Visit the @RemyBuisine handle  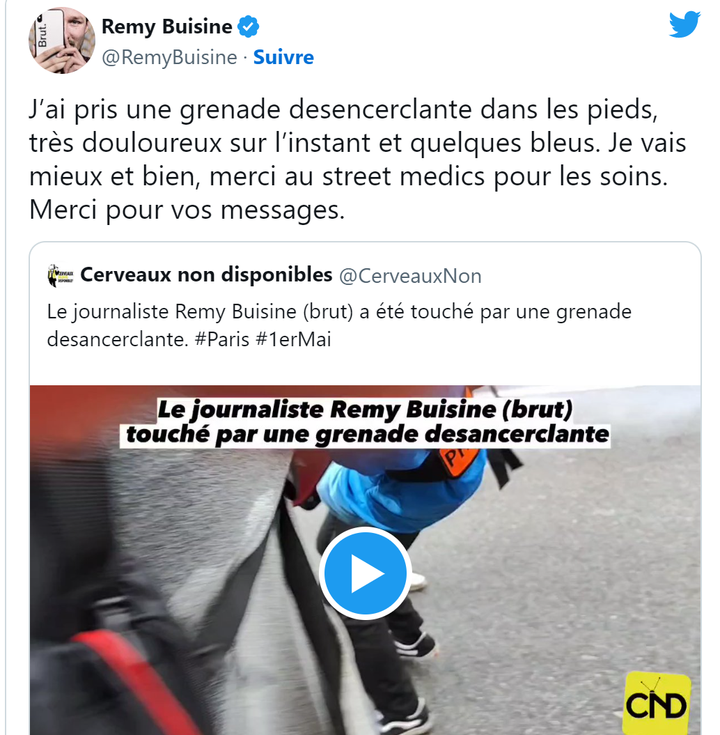[x=170, y=57]
